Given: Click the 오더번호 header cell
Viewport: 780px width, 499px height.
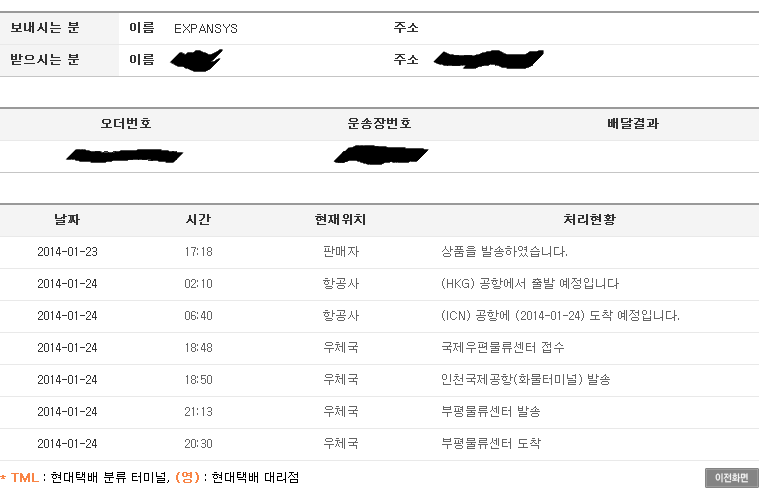Looking at the screenshot, I should point(126,124).
